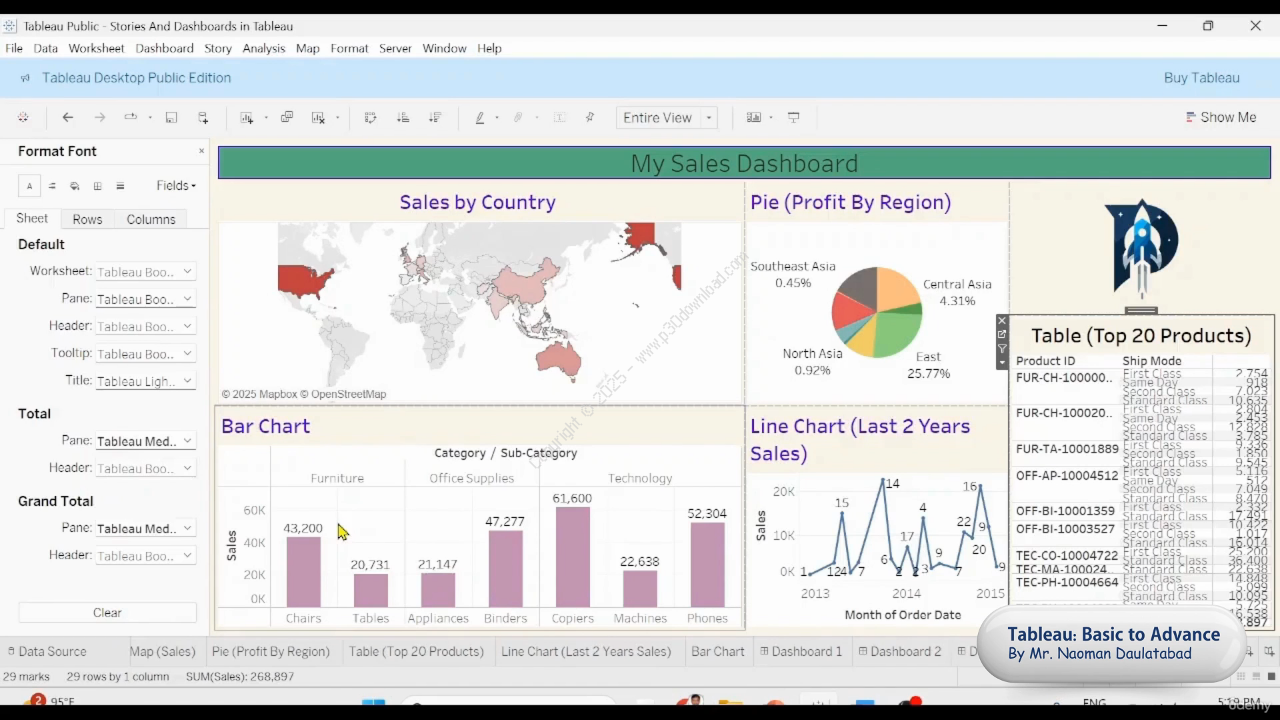Click the Show Me button
1280x720 pixels.
tap(1220, 118)
